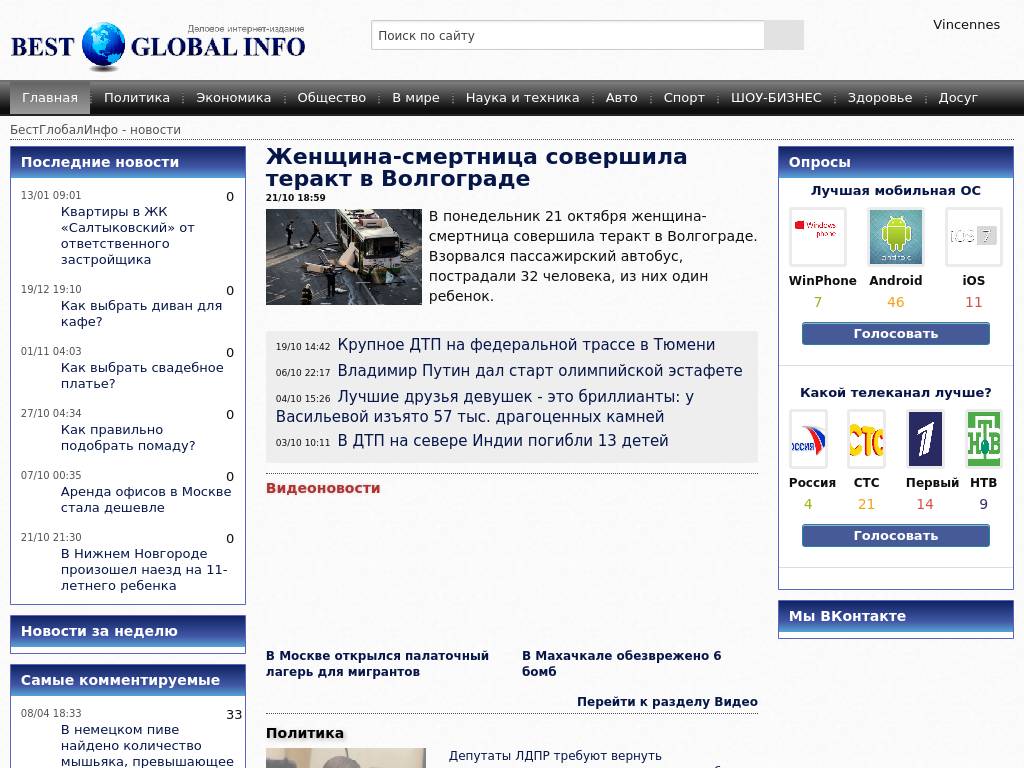Click the Best Global Info globe logo
The image size is (1024, 768).
click(x=103, y=46)
